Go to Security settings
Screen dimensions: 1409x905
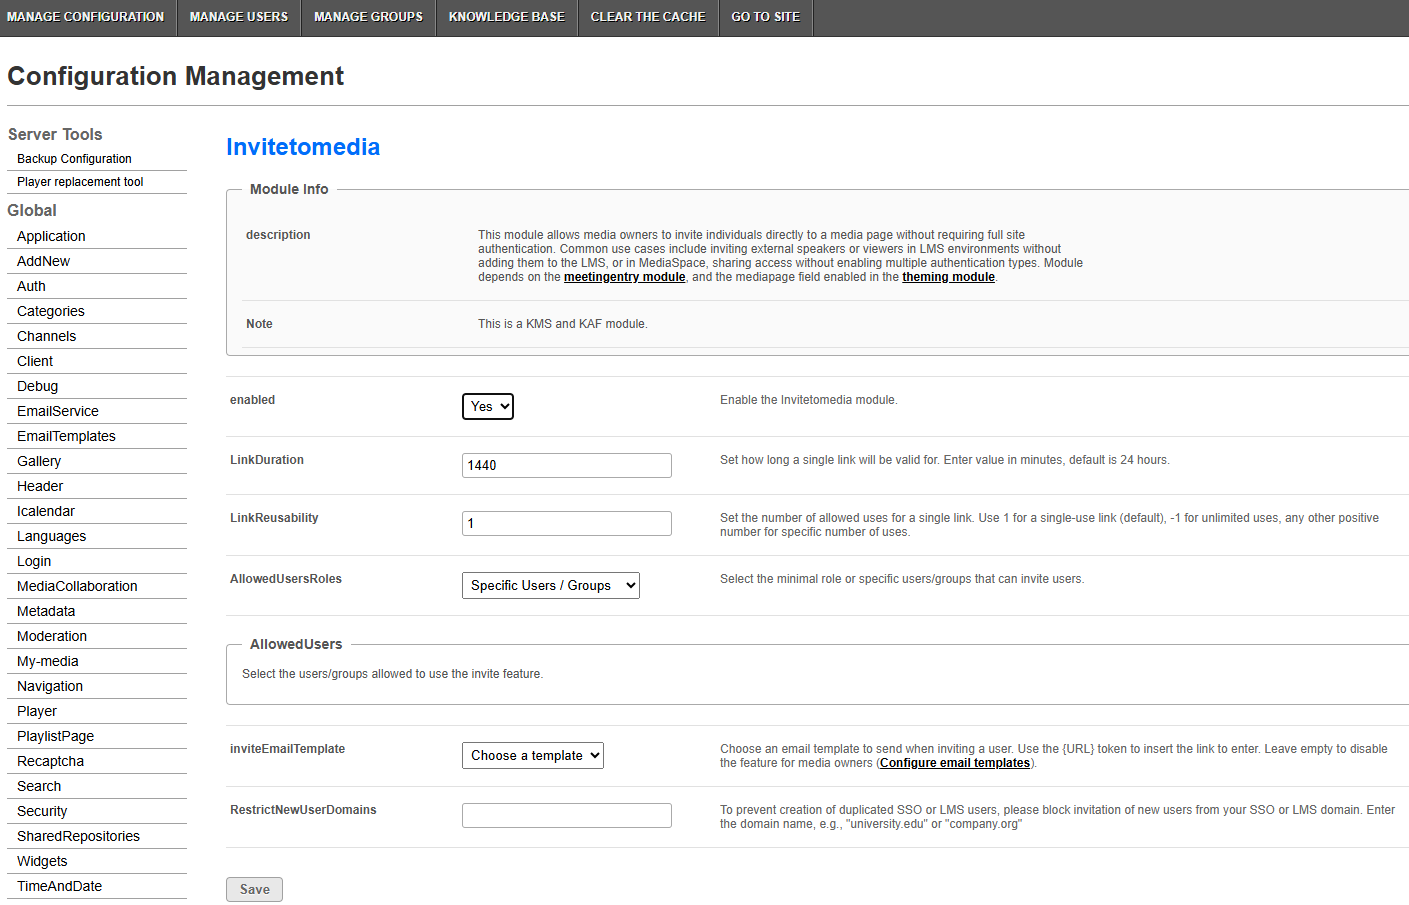coord(42,811)
